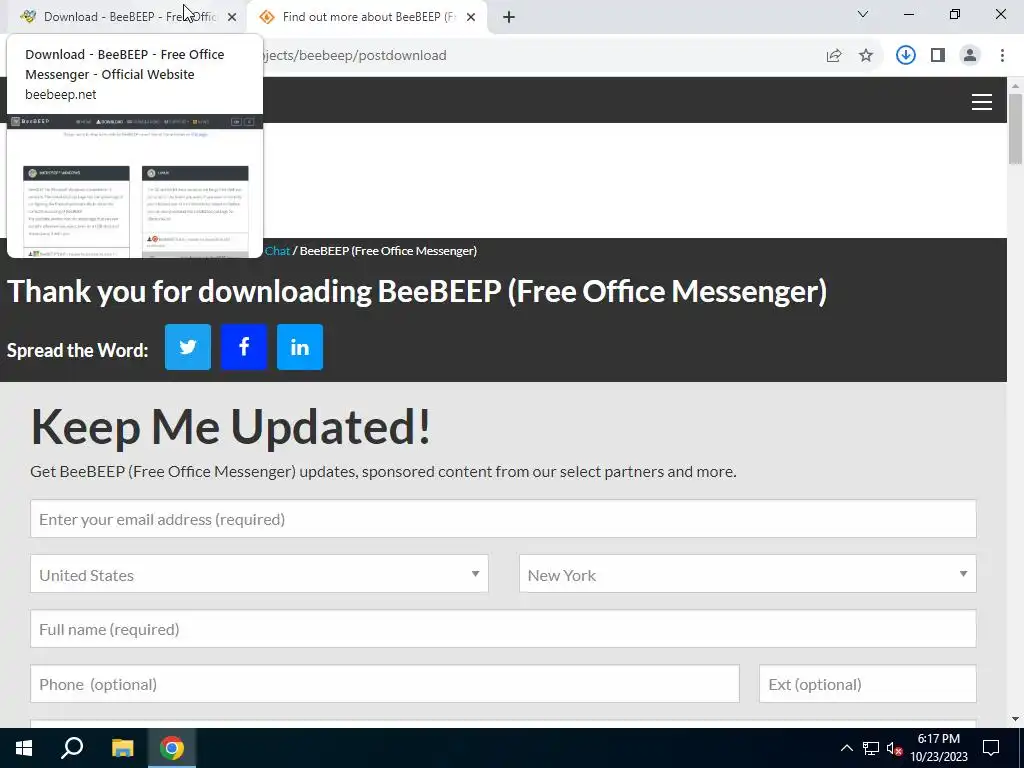Screen dimensions: 1024x768
Task: Click the tab preview thumbnail of beebeep.net
Action: click(135, 186)
